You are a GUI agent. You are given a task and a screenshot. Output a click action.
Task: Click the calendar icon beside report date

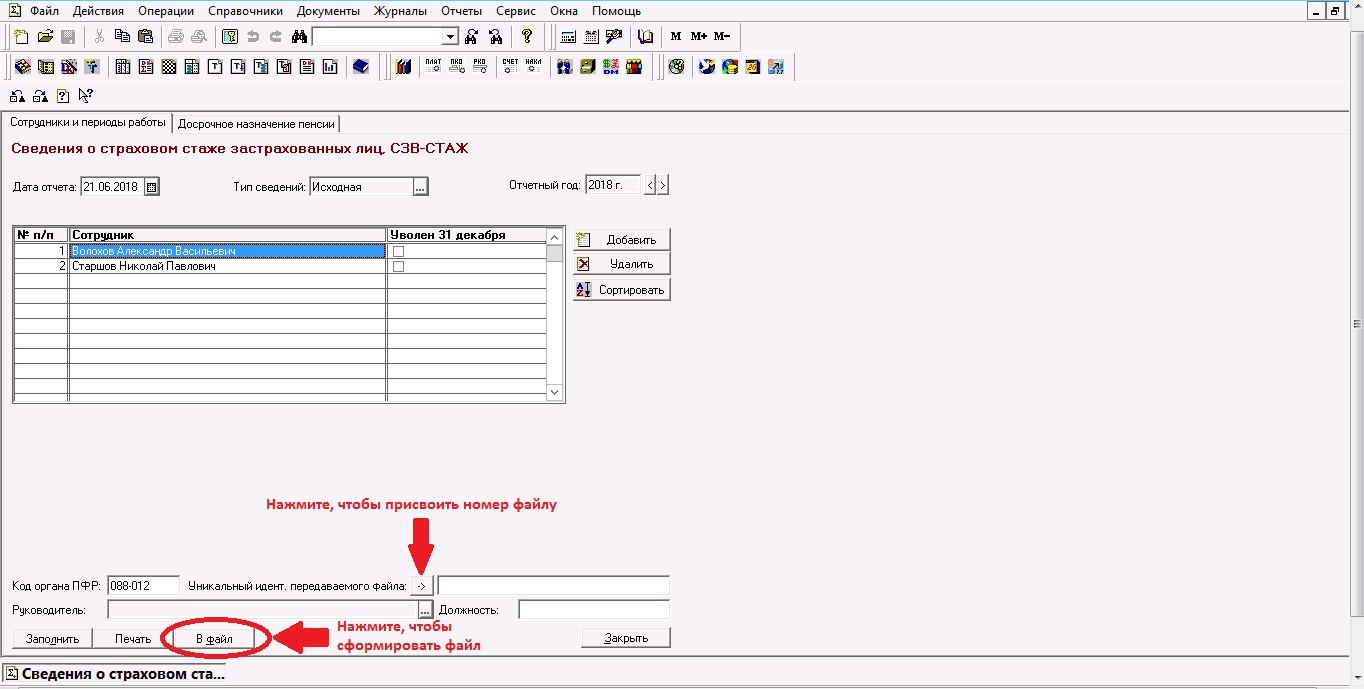pos(152,187)
